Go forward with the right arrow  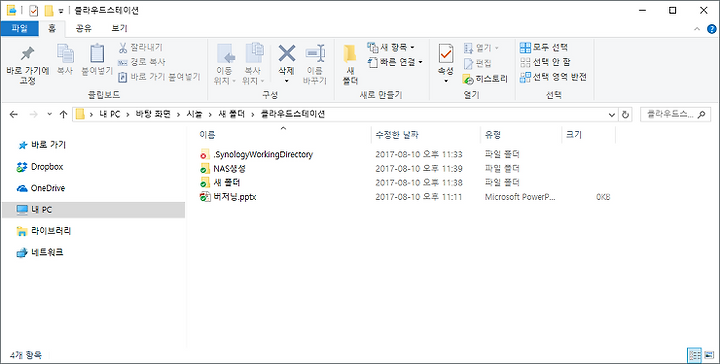[x=33, y=115]
